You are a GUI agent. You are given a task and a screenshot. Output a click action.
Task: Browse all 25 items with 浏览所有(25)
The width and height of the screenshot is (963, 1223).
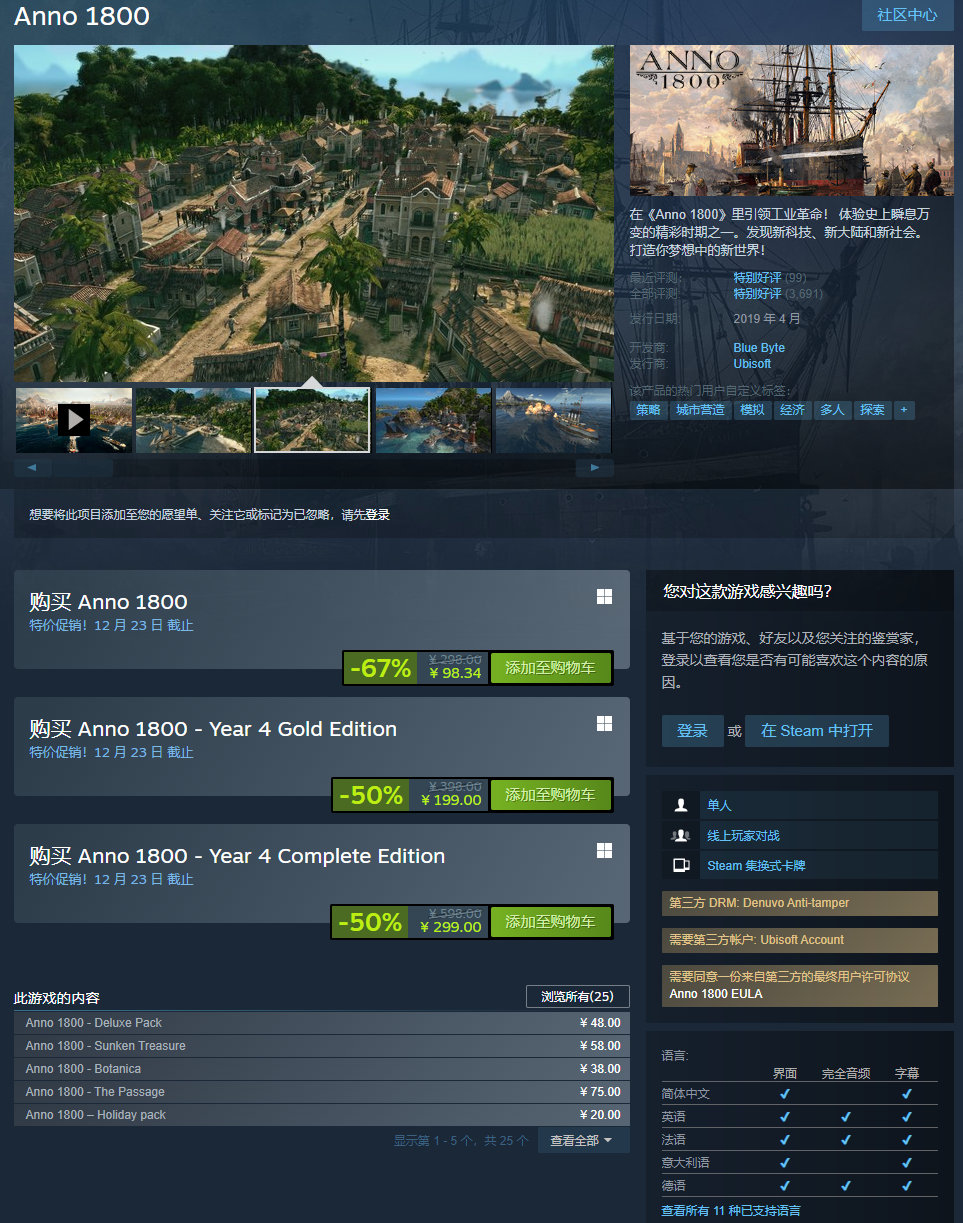pyautogui.click(x=578, y=996)
